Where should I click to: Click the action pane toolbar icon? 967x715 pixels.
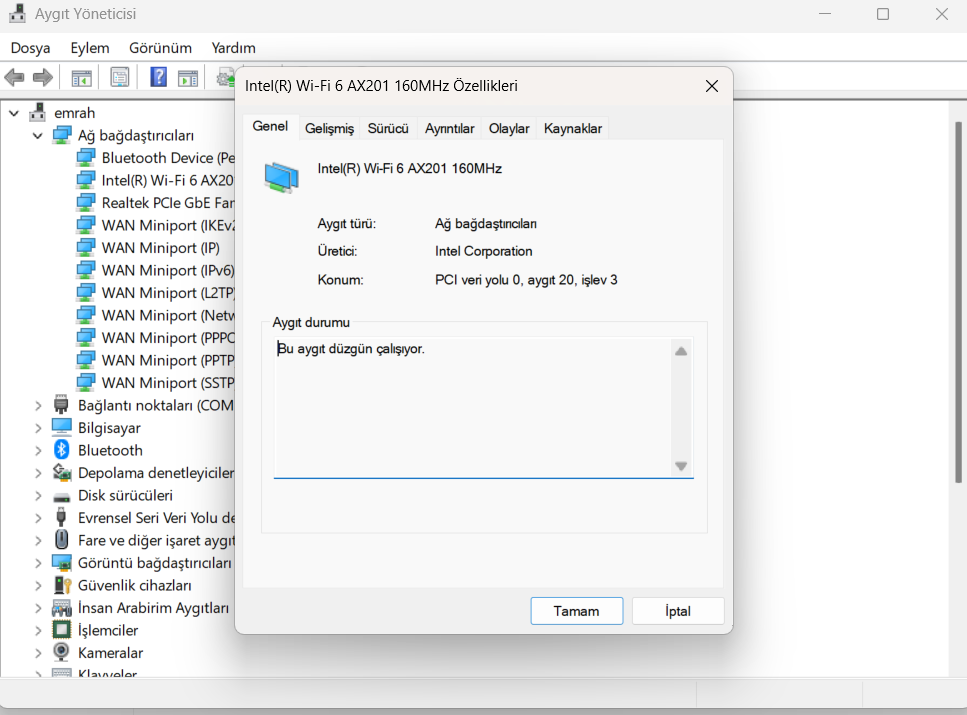[188, 78]
